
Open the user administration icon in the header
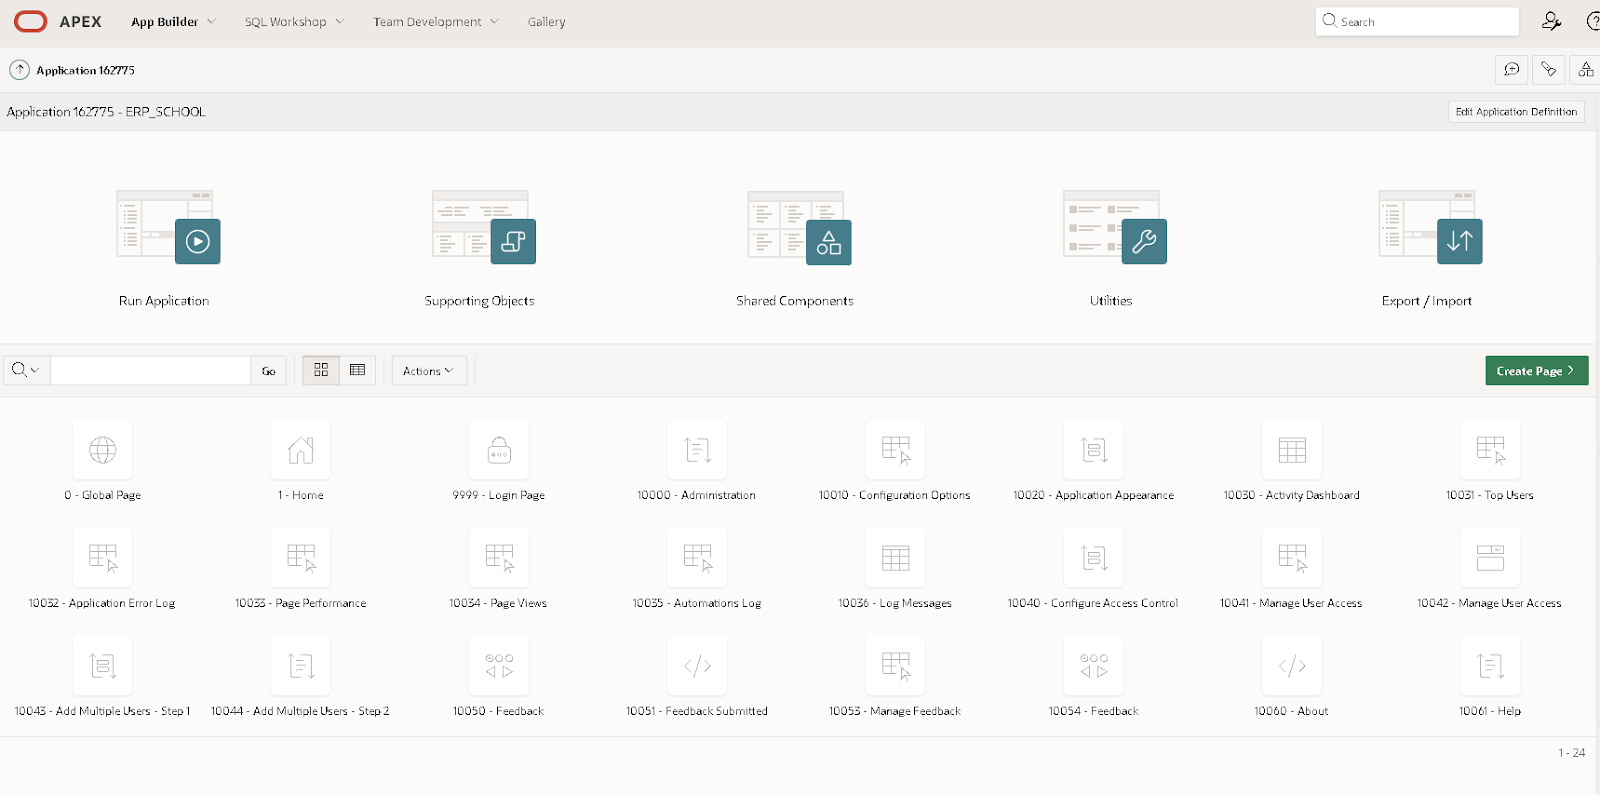tap(1551, 21)
